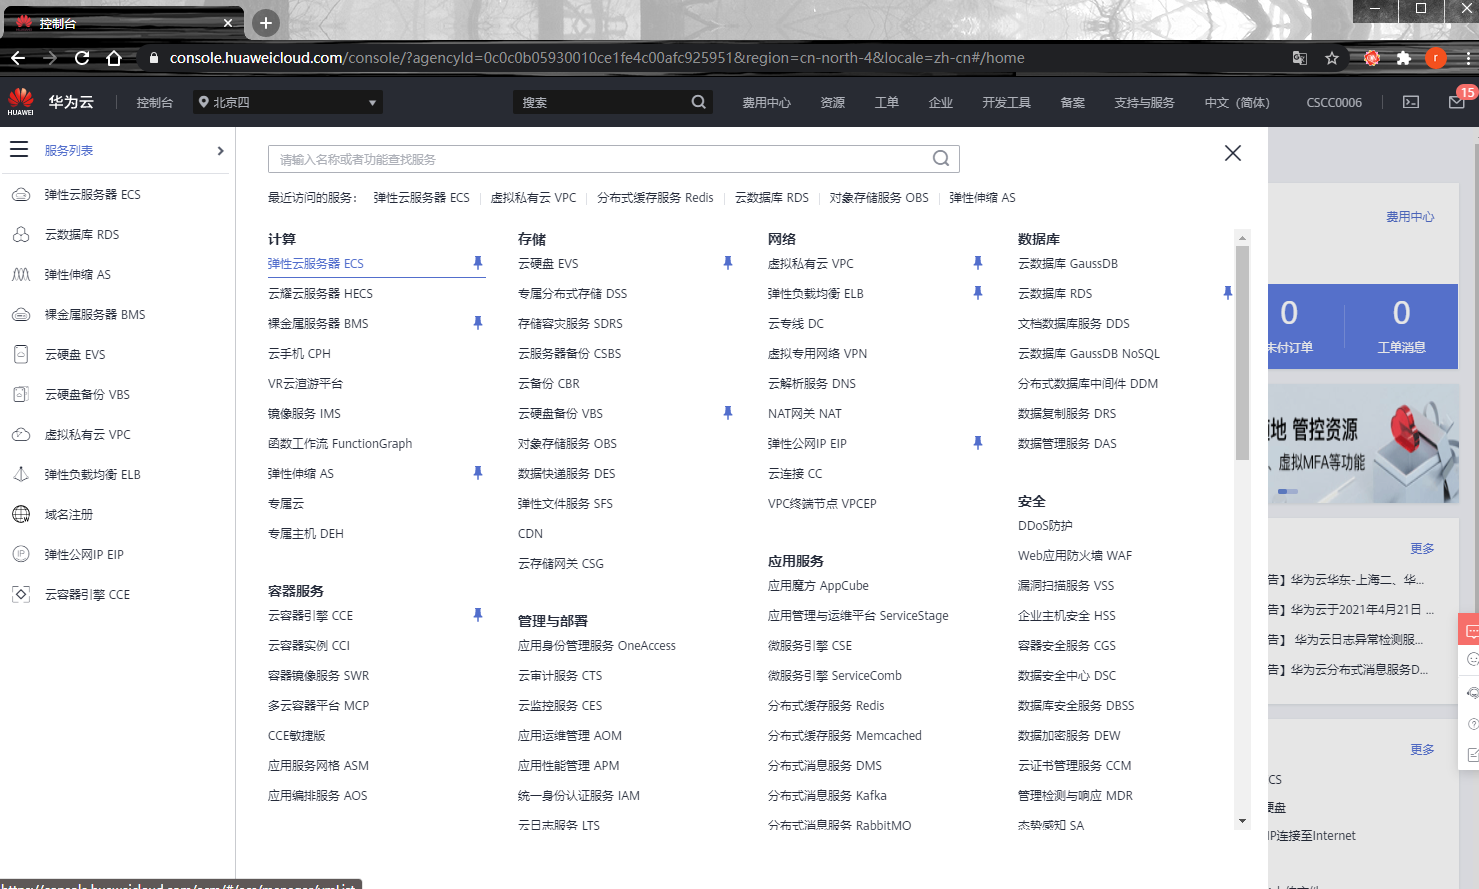Unpin 虚拟私有云 VPC in the service list
The image size is (1479, 889).
click(x=978, y=263)
